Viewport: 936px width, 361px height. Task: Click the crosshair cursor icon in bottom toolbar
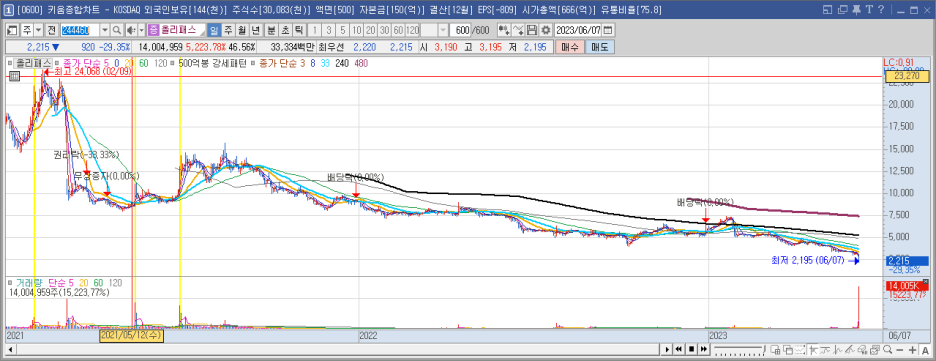coord(814,349)
